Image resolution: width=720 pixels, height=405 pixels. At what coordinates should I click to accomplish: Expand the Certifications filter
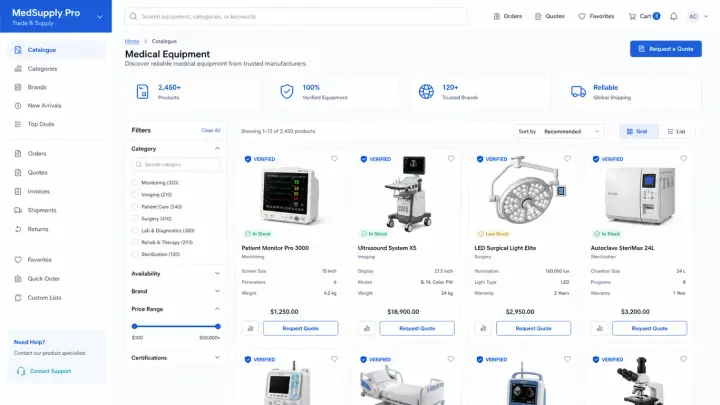coord(217,357)
